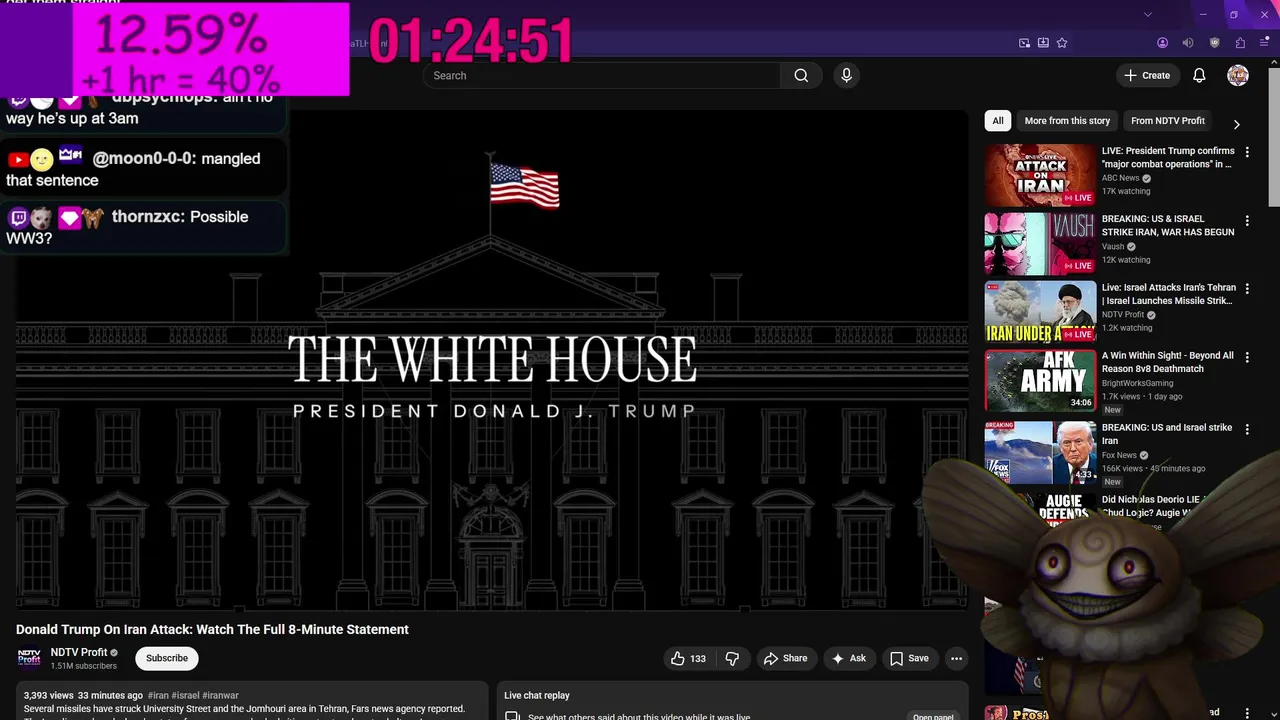Share the Donald Trump statement video
This screenshot has width=1280, height=720.
point(785,658)
